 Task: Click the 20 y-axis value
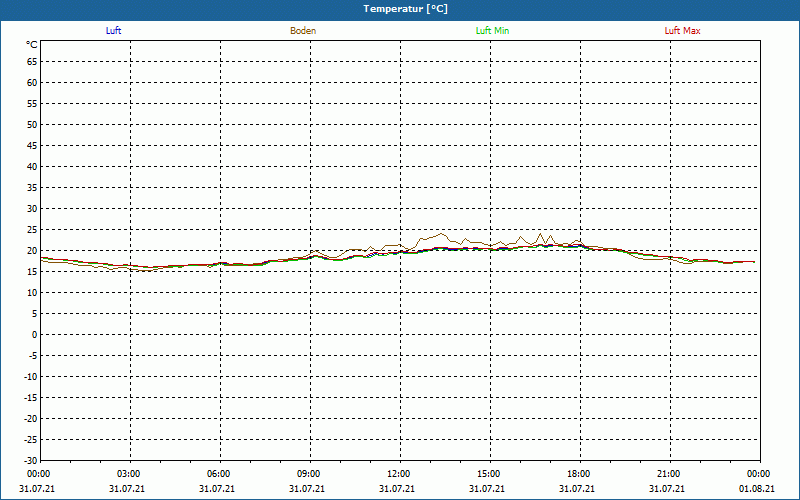32,251
